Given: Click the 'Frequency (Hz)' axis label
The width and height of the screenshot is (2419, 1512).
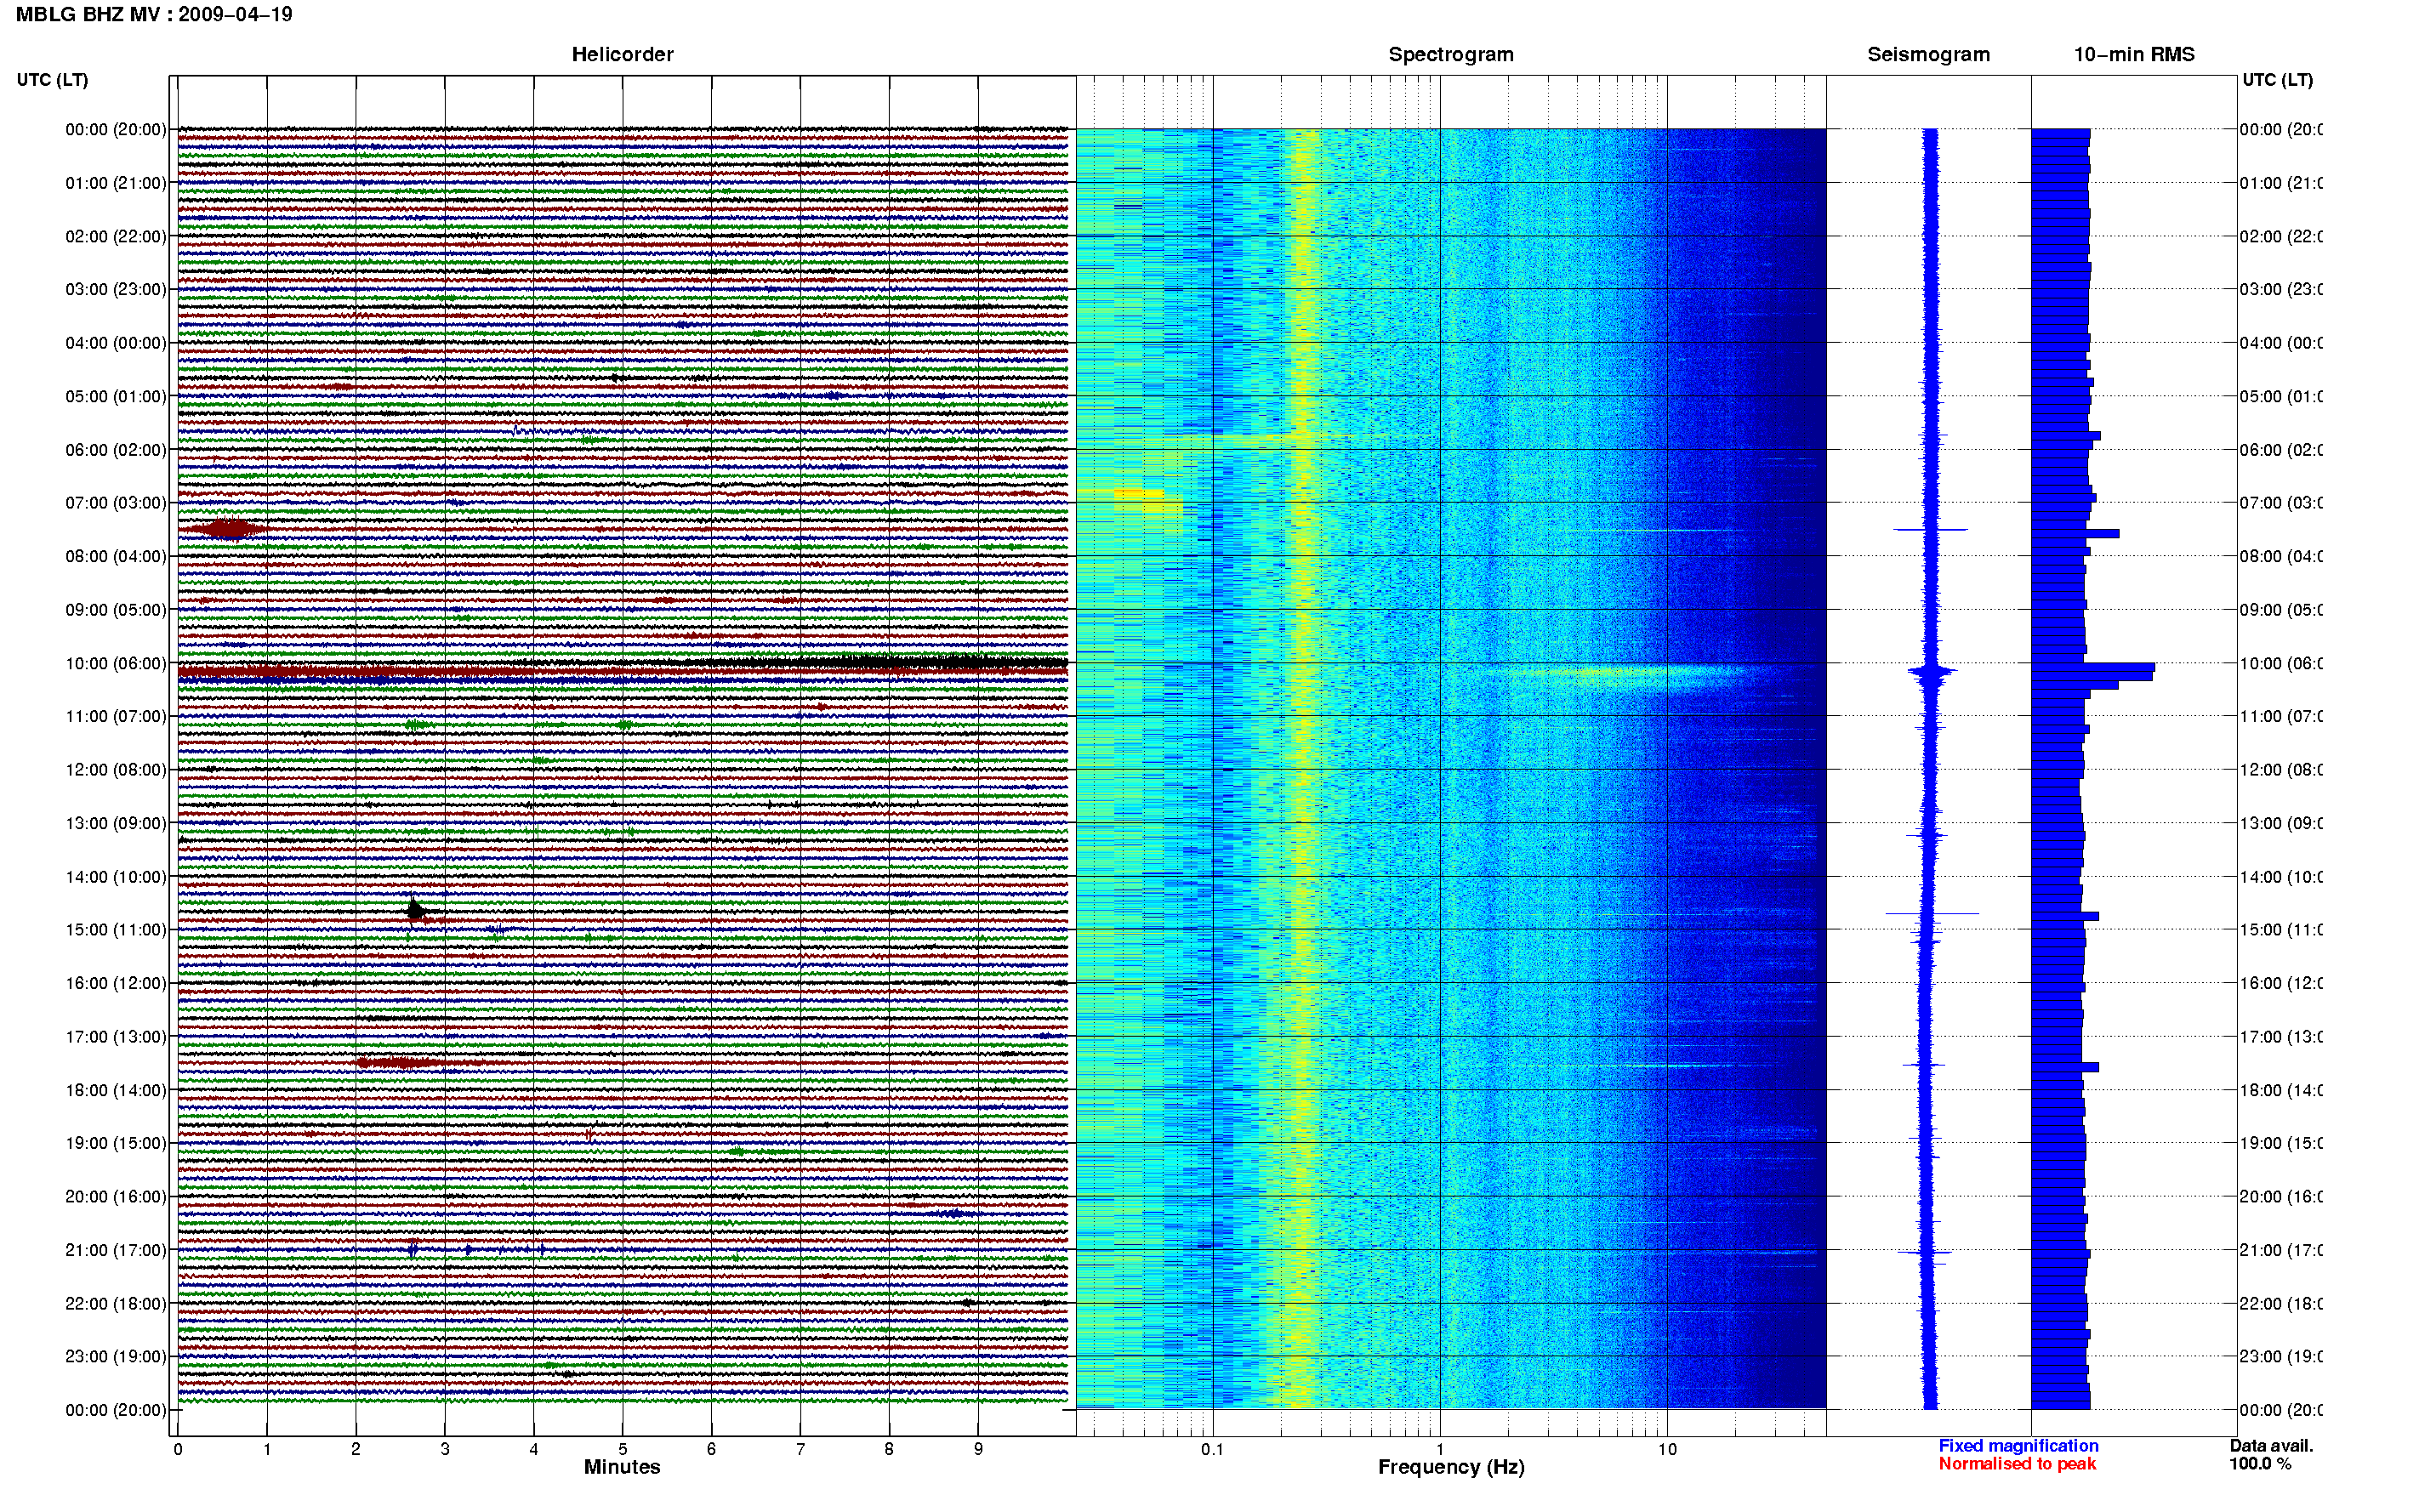Looking at the screenshot, I should point(1451,1467).
